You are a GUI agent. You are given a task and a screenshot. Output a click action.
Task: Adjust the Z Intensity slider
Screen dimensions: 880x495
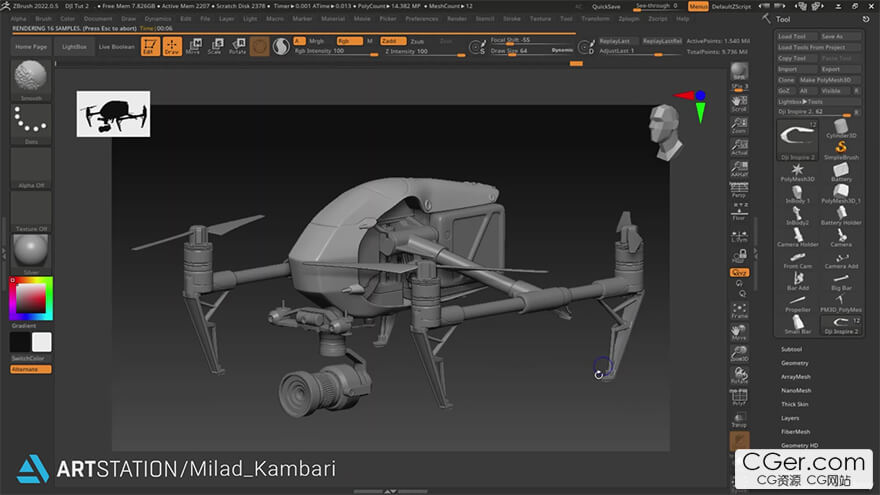424,51
